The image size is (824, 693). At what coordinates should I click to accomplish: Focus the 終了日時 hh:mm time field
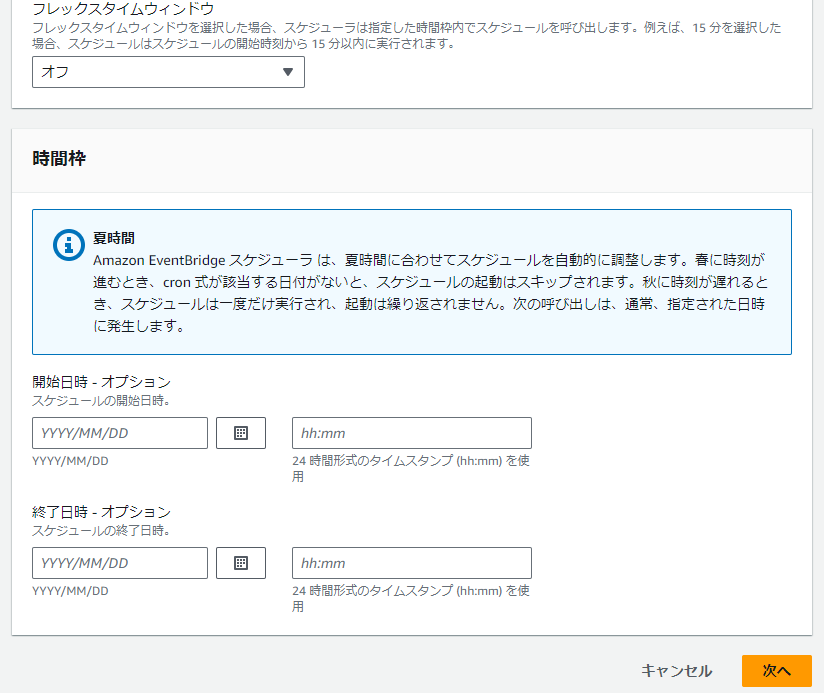411,563
